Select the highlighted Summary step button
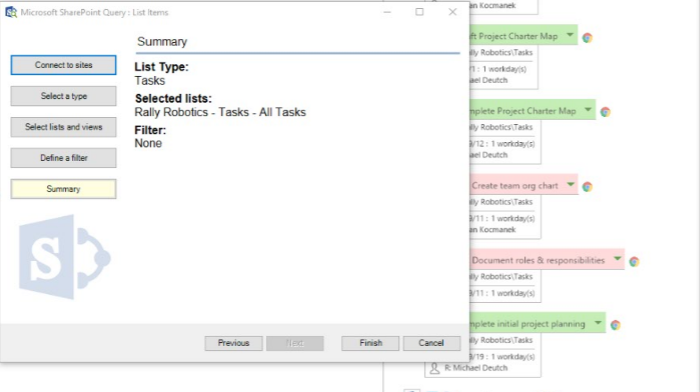This screenshot has width=700, height=392. [63, 189]
